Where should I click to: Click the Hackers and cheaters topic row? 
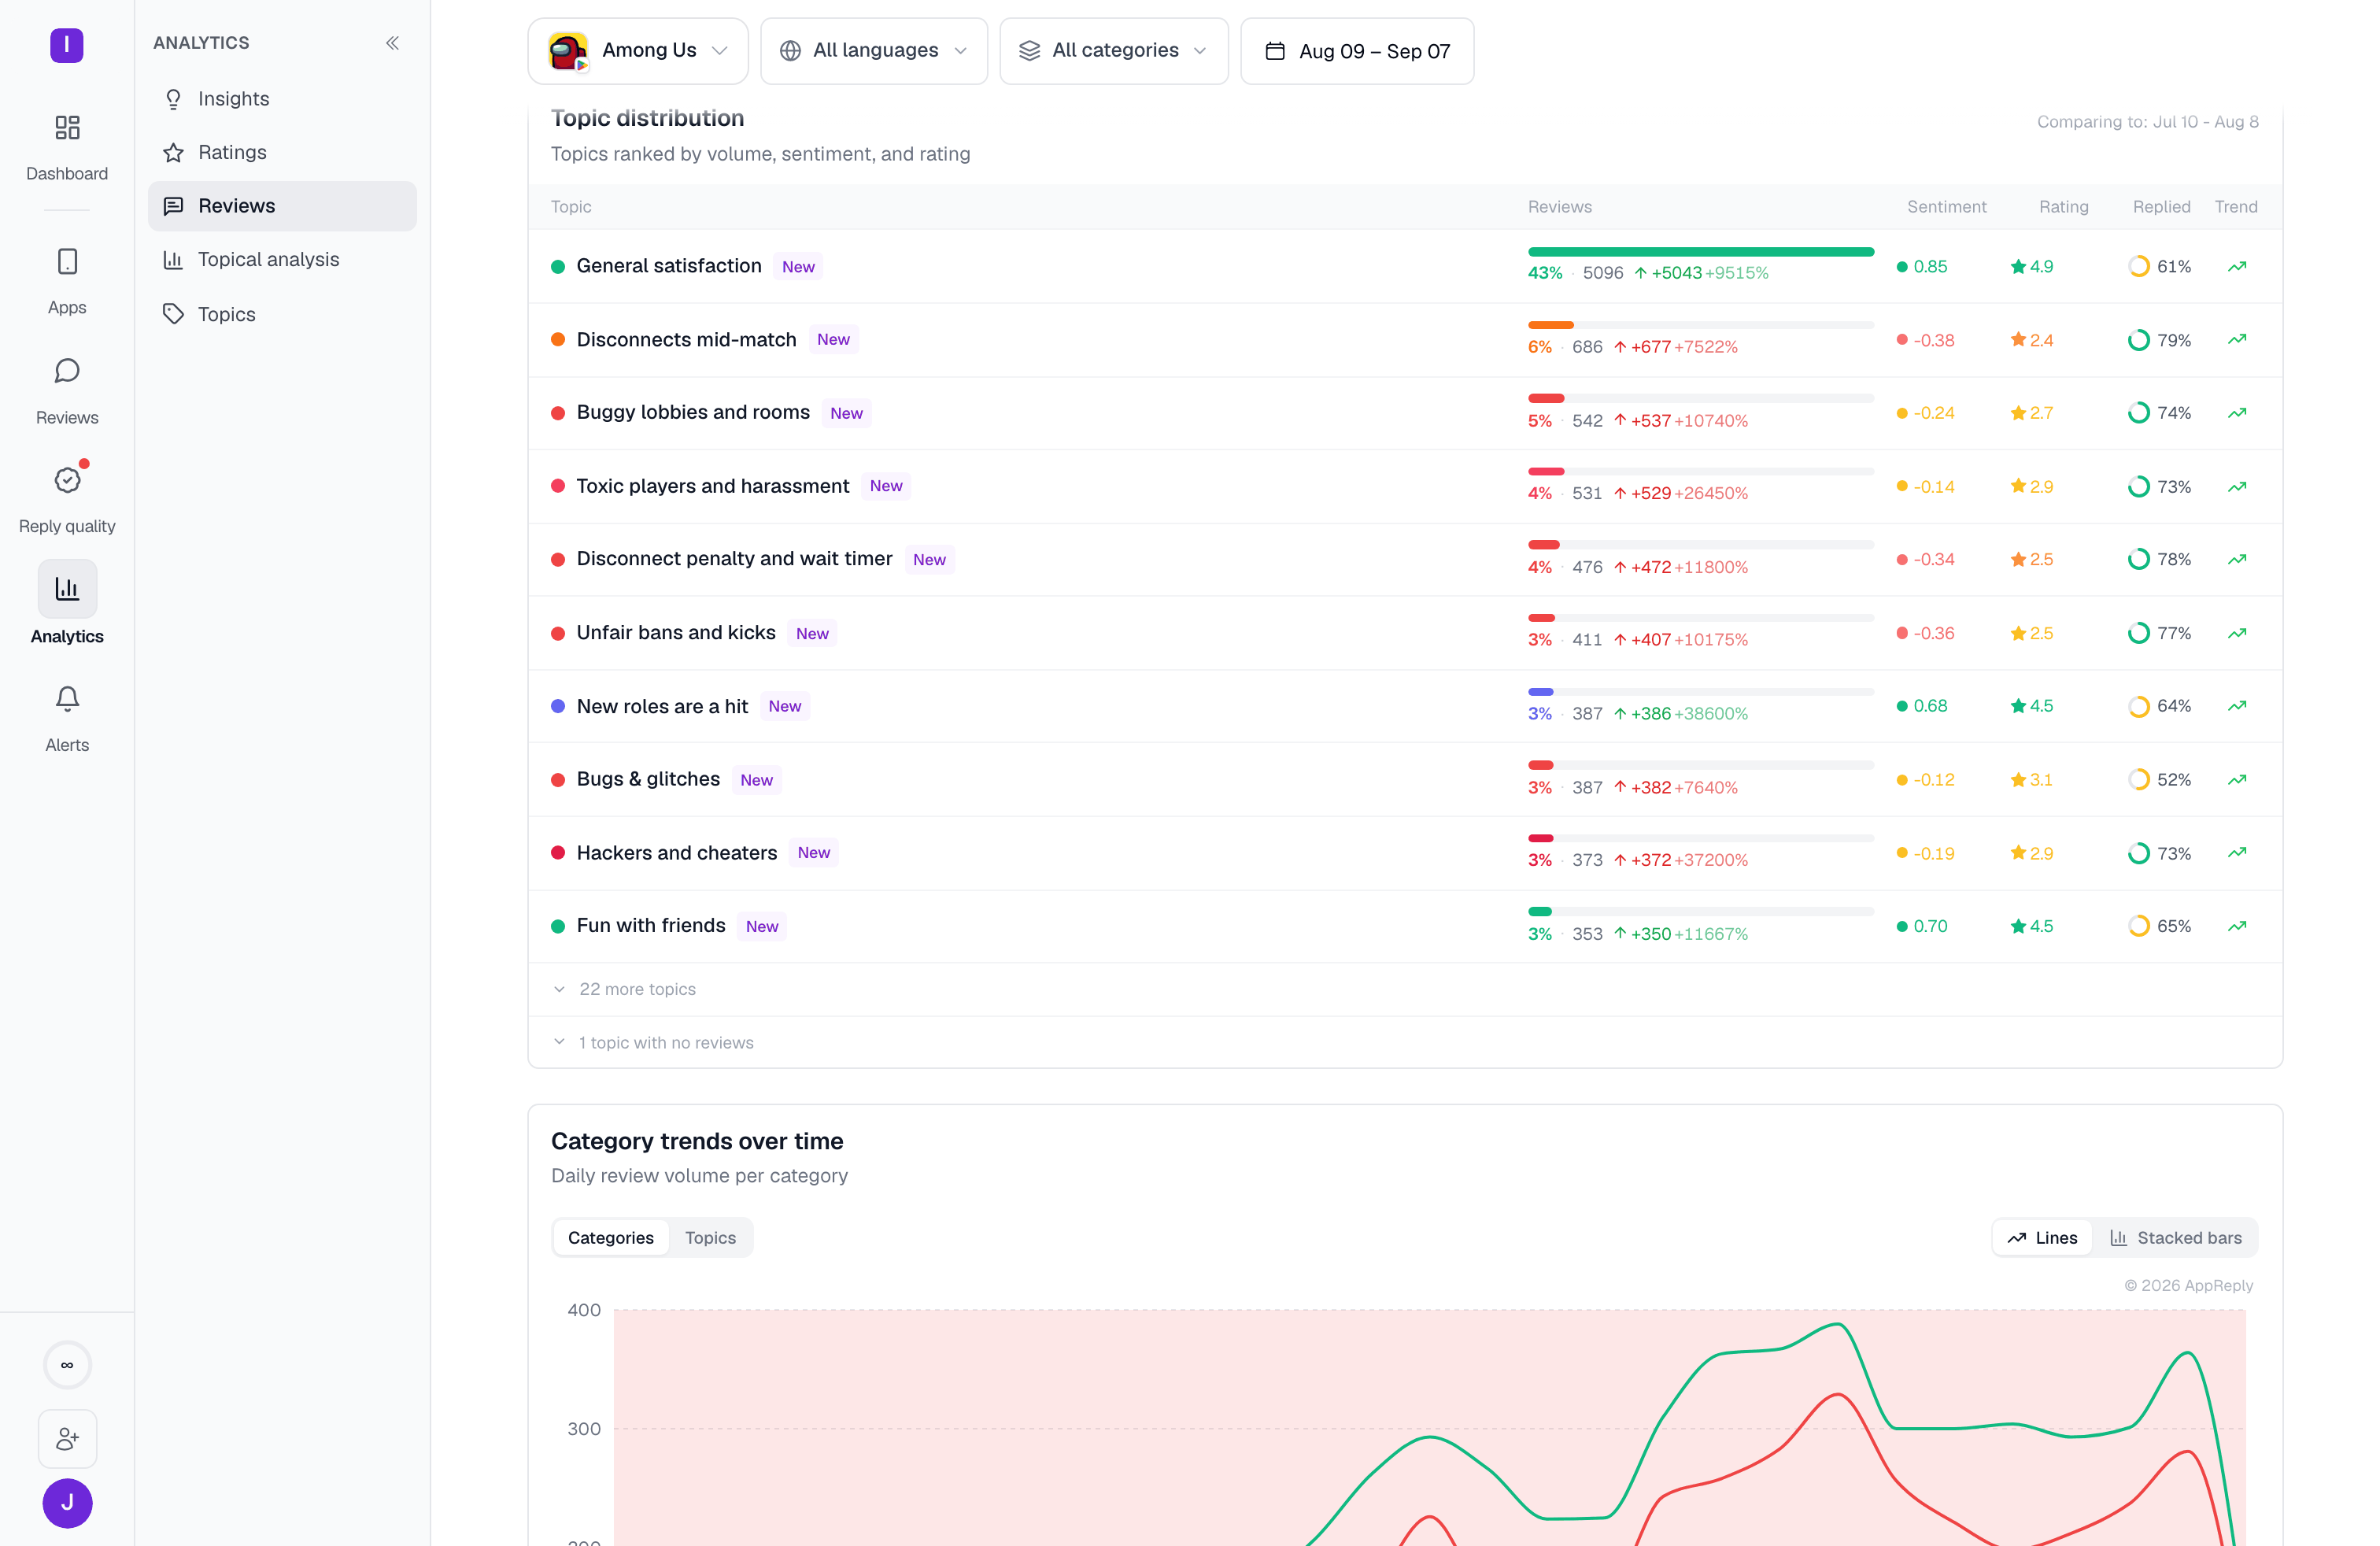pos(1405,853)
